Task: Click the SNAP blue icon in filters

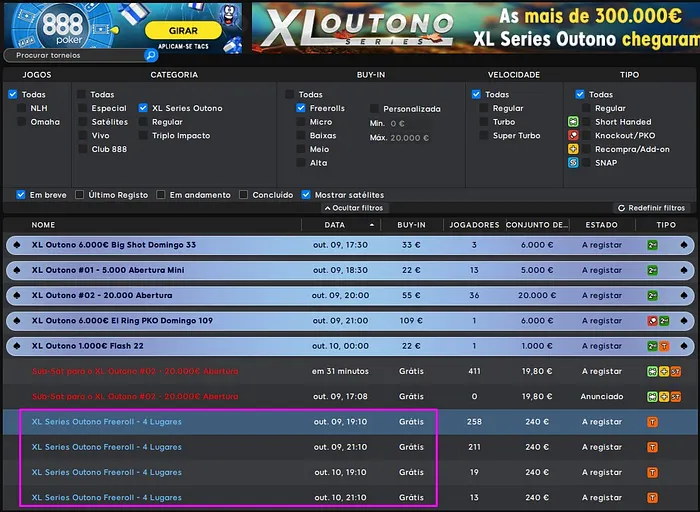Action: point(573,162)
